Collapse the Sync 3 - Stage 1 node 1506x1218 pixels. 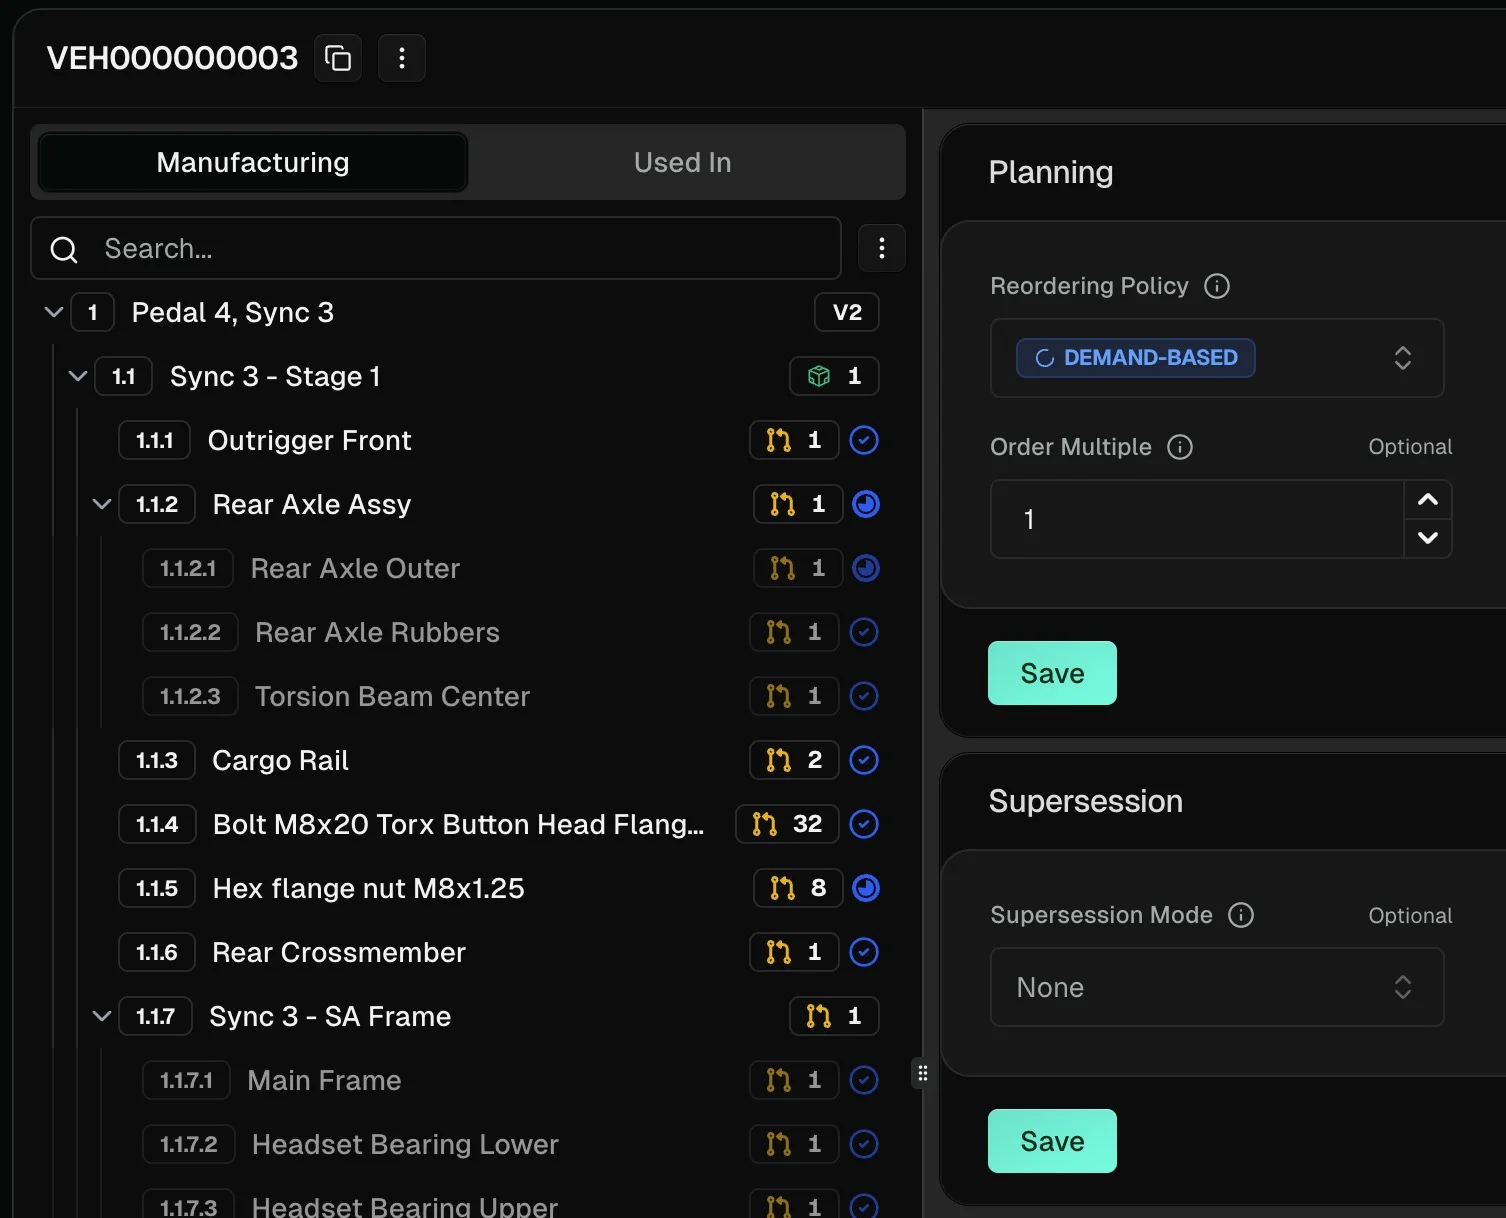[78, 376]
